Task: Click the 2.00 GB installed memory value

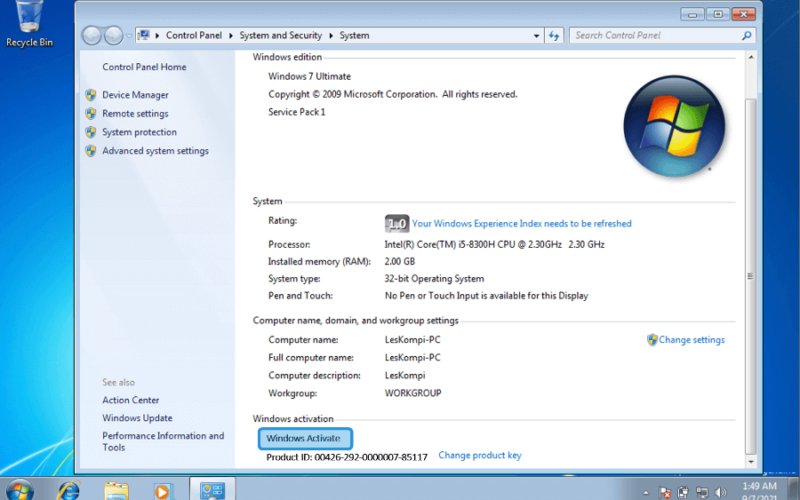Action: [x=399, y=261]
